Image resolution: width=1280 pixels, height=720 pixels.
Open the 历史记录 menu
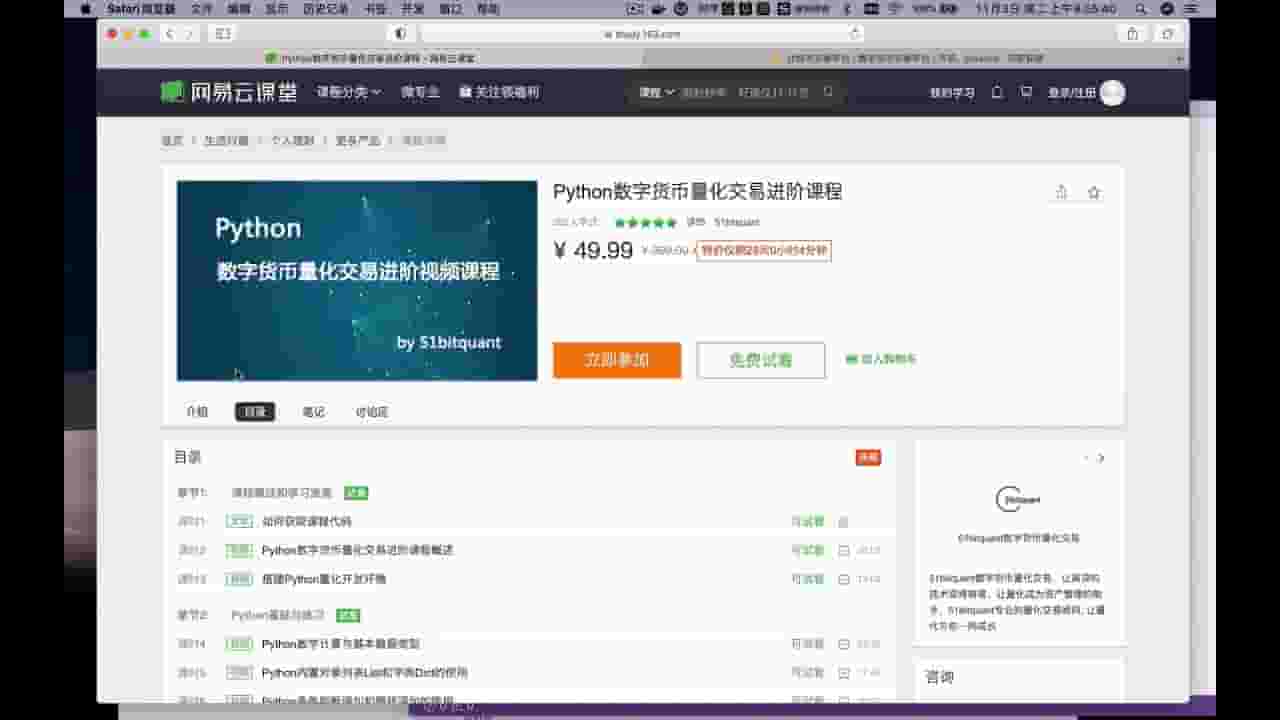point(327,9)
